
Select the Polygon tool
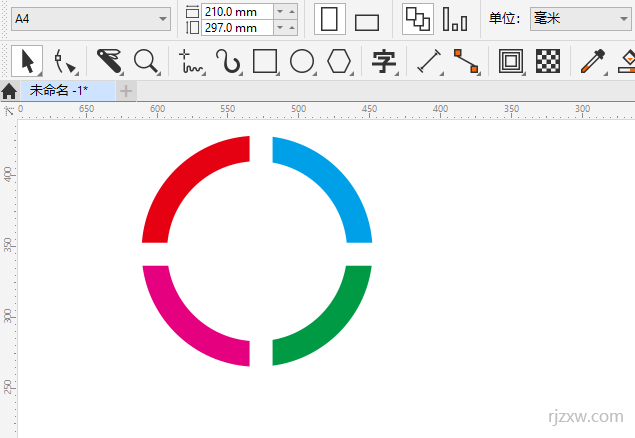tap(340, 62)
